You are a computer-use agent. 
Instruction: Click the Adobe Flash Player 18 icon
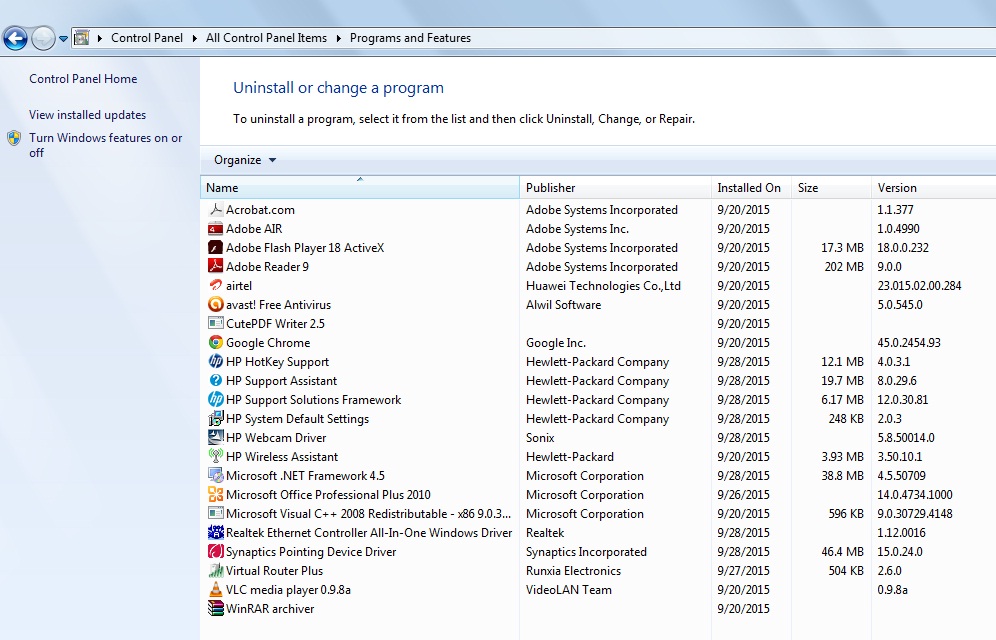215,248
